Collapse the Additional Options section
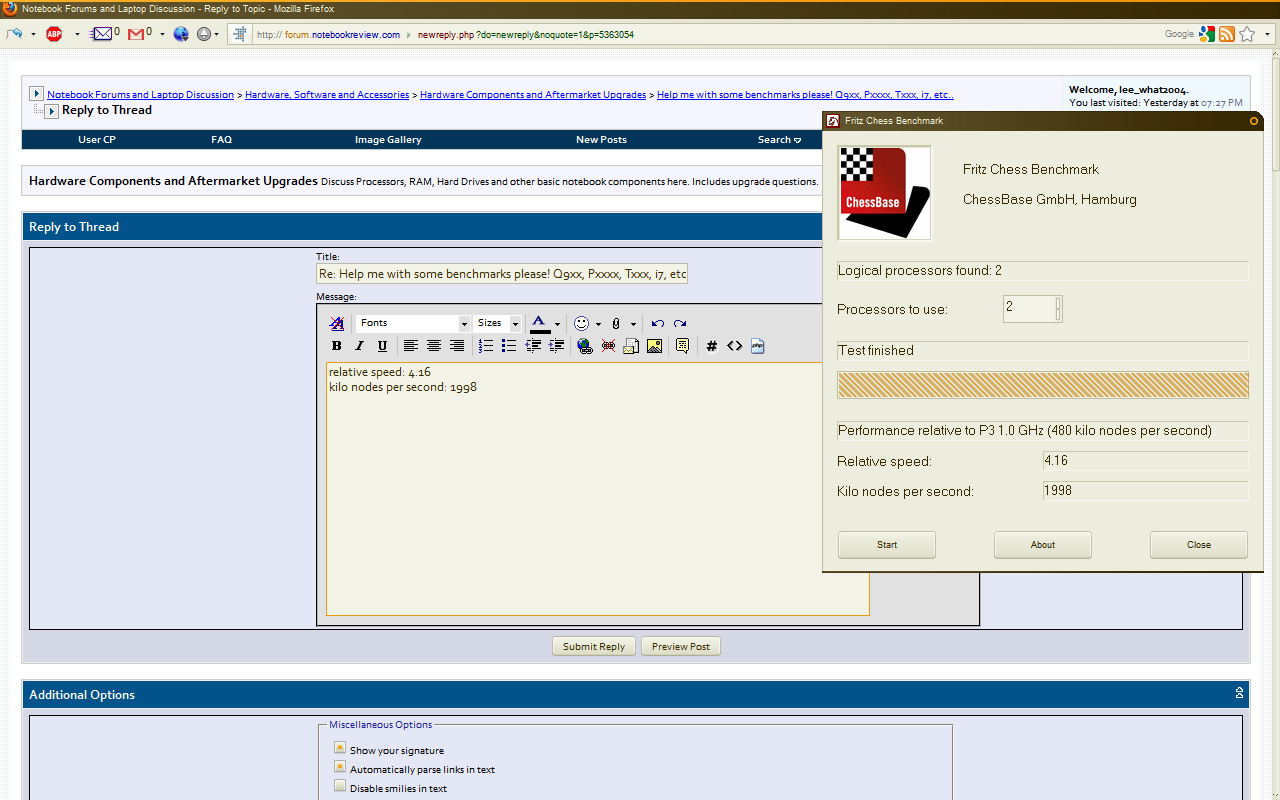This screenshot has height=800, width=1280. (1239, 693)
